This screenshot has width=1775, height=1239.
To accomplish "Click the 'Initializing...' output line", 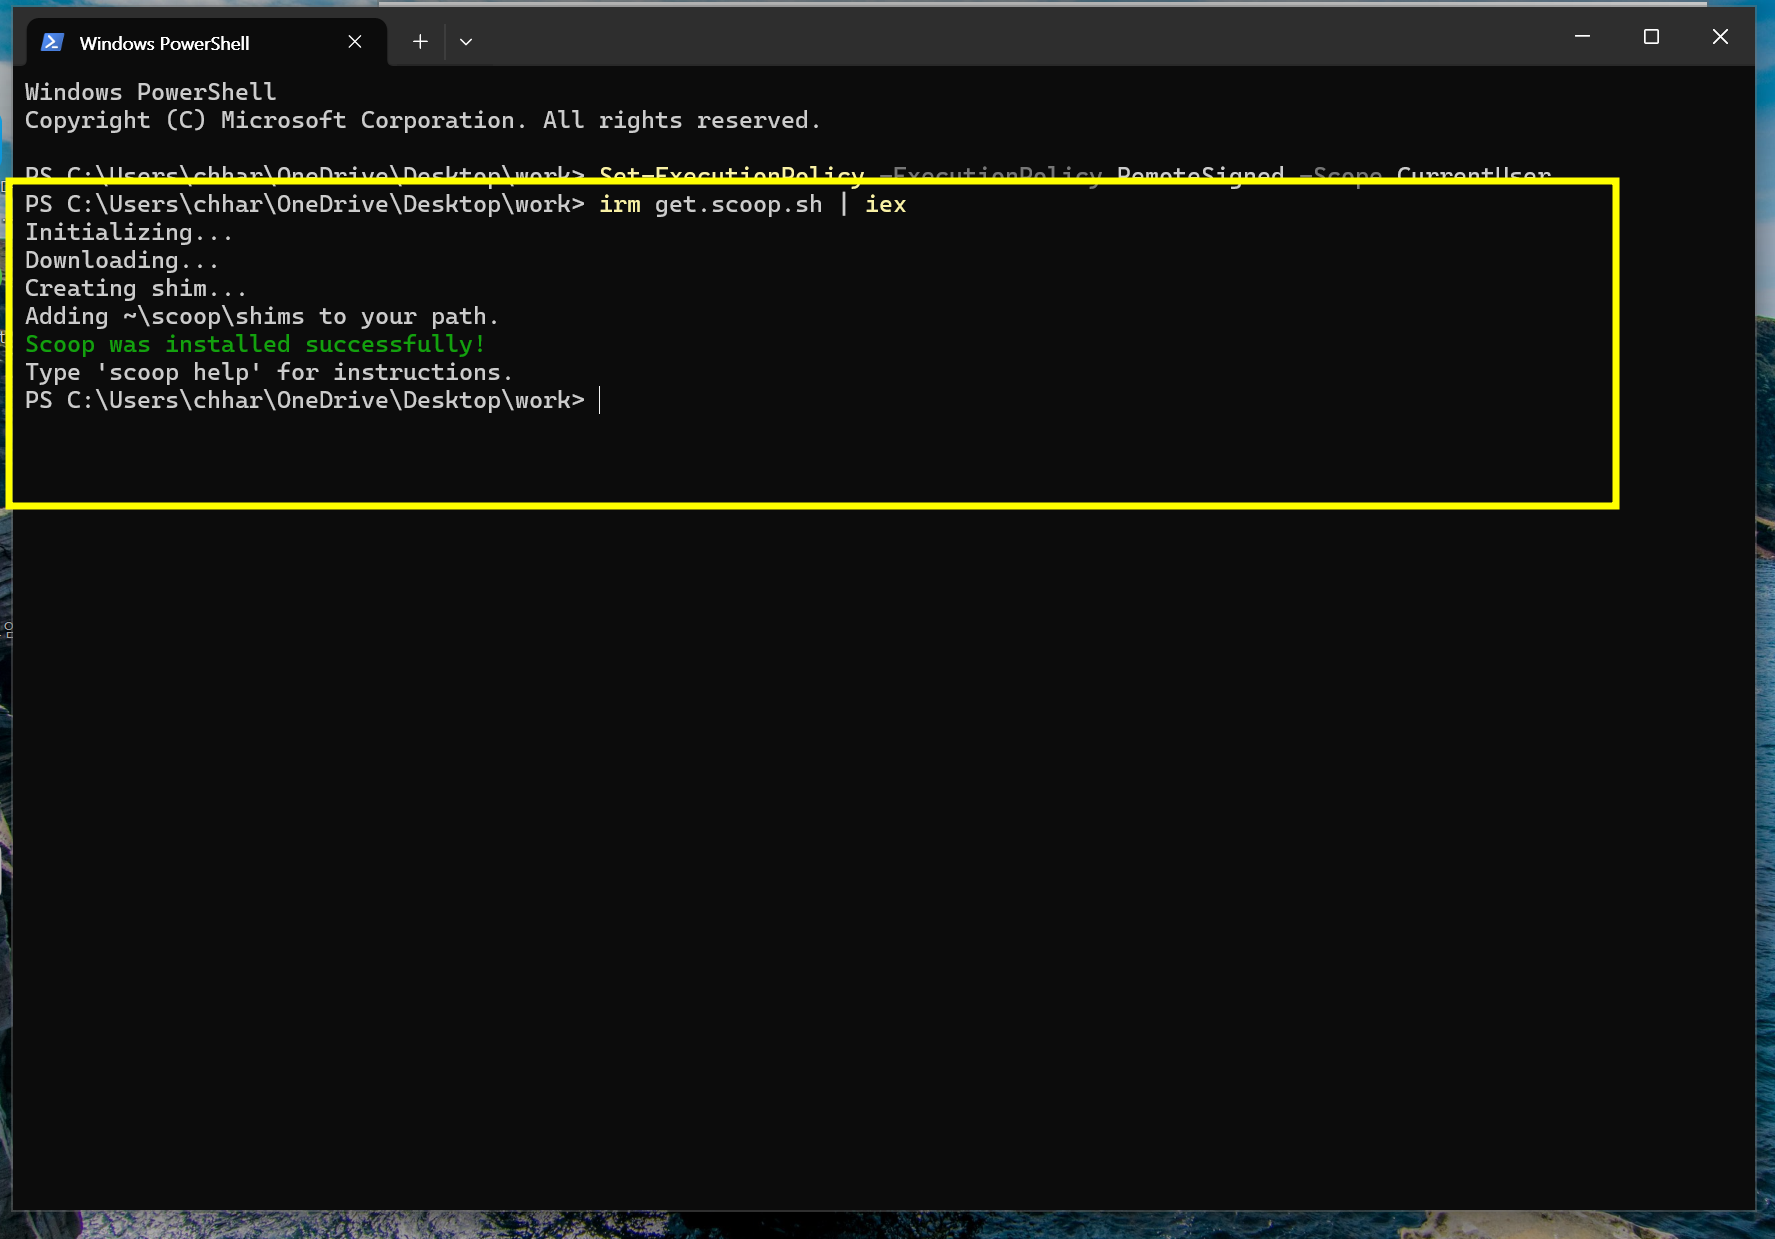I will coord(129,232).
